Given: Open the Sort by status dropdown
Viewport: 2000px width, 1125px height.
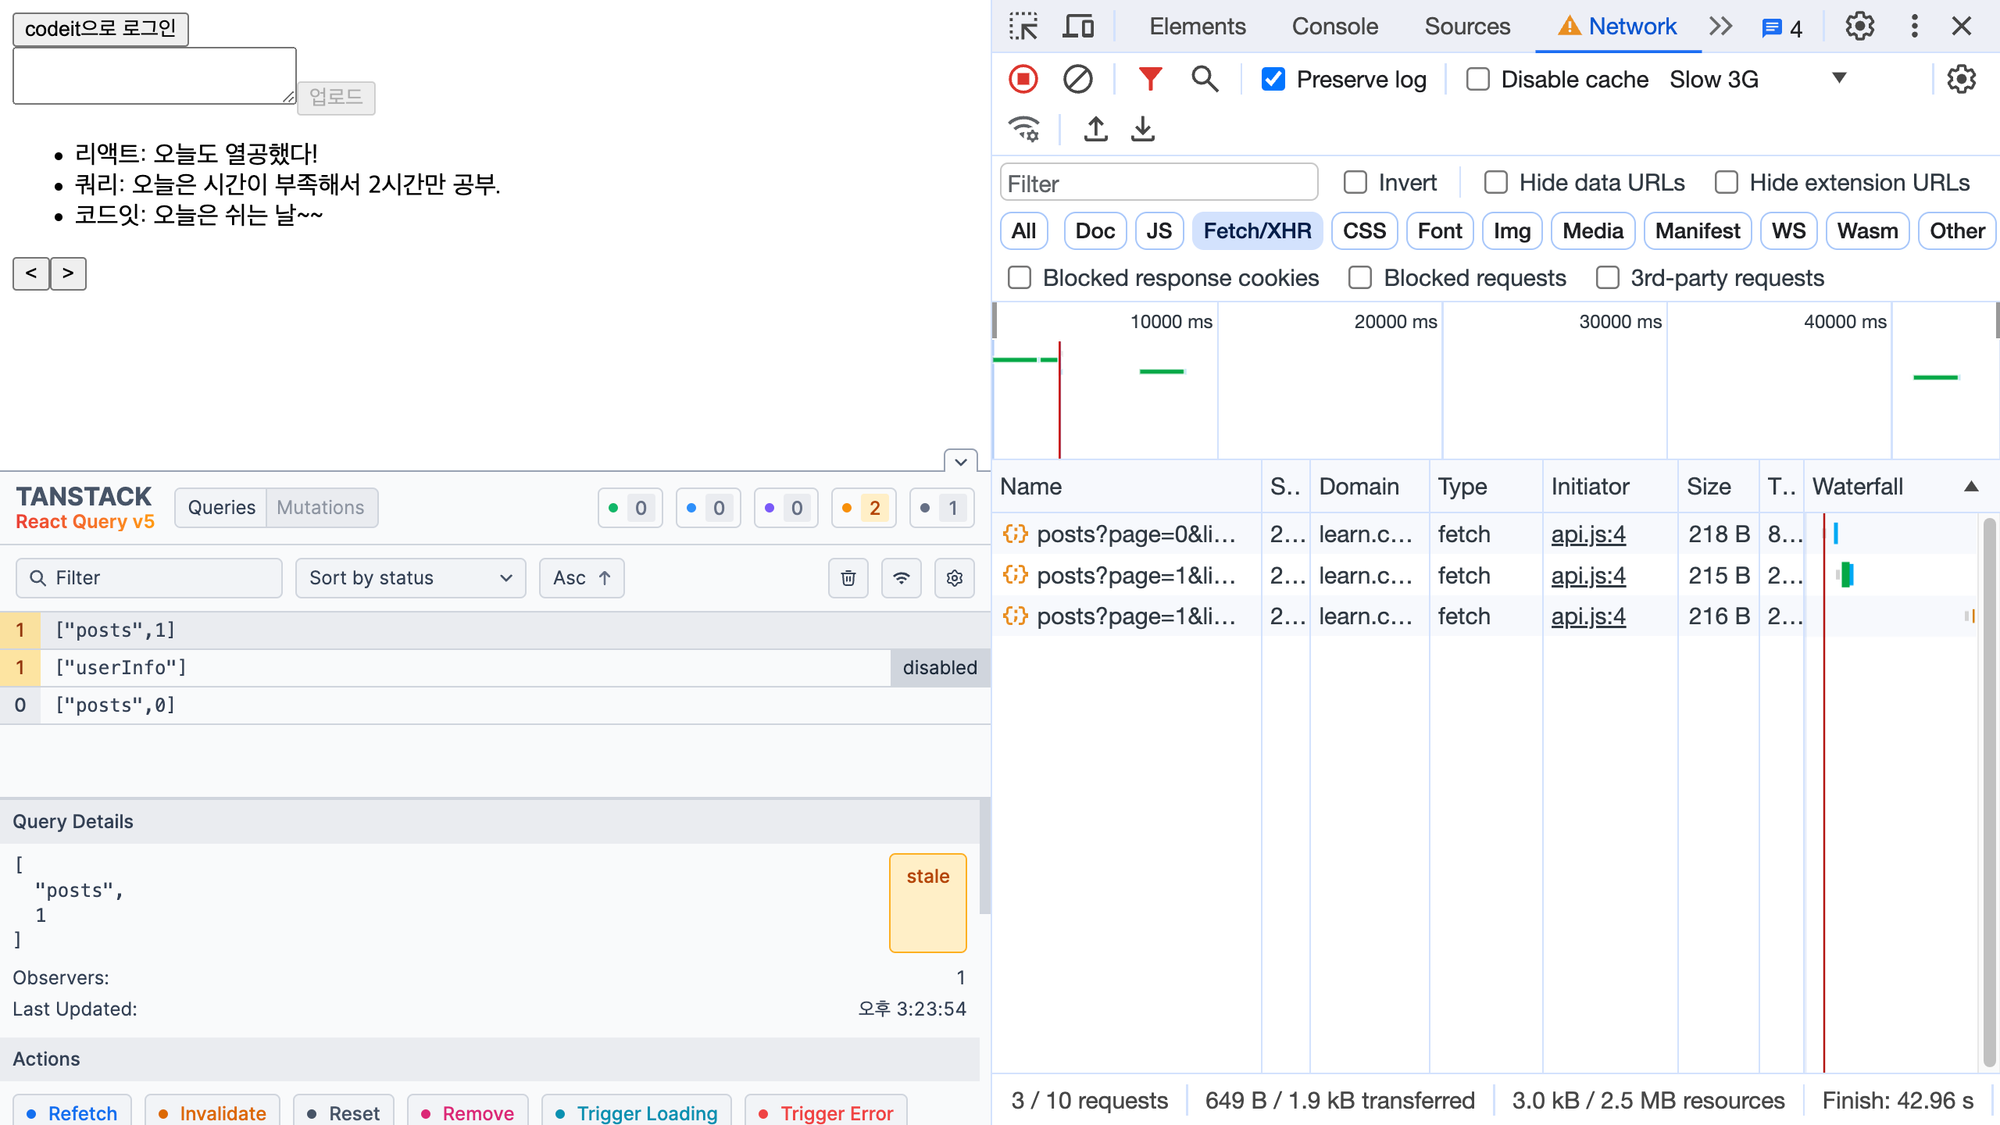Looking at the screenshot, I should [x=410, y=578].
